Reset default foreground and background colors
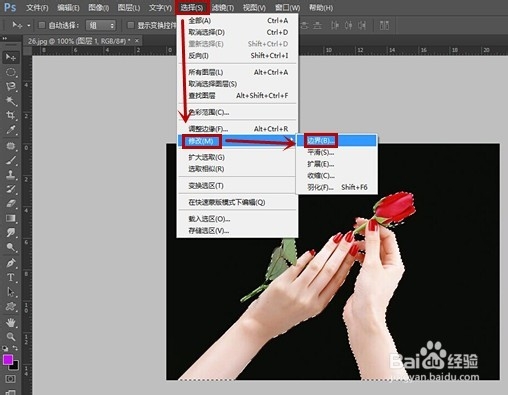Viewport: 508px width, 395px height. (5, 348)
